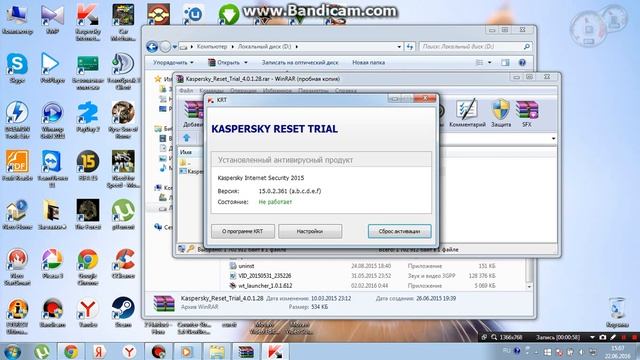640x360 pixels.
Task: Open WinRAR Избранное menu
Action: [277, 91]
